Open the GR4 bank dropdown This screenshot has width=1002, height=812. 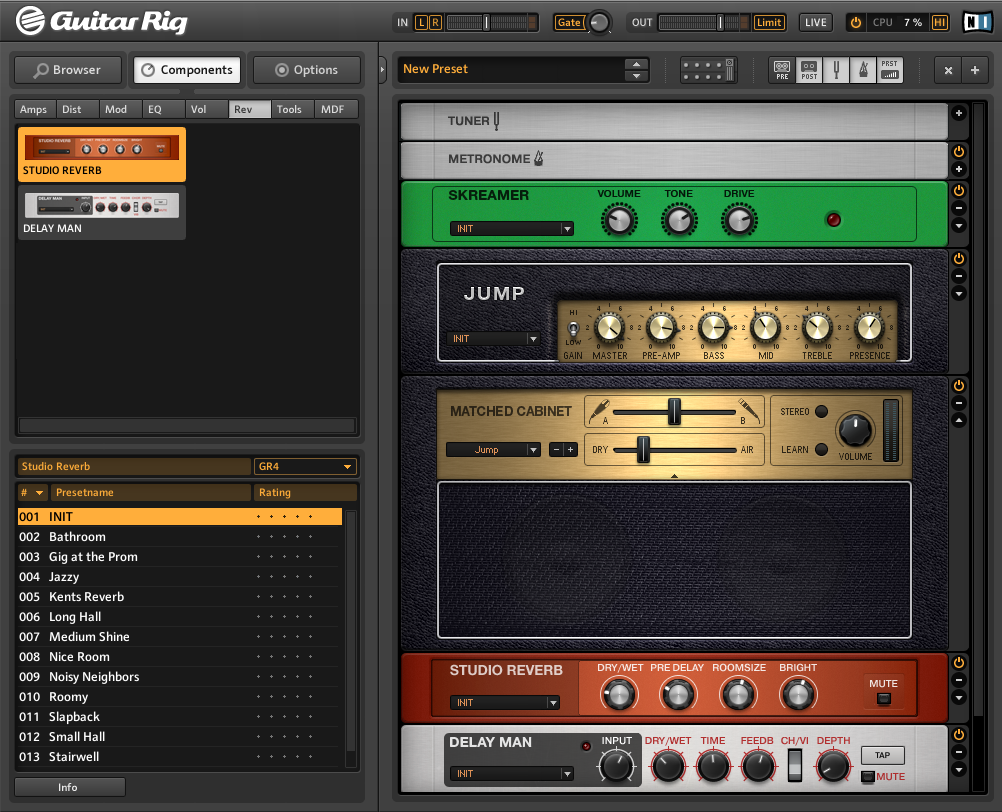click(x=305, y=467)
